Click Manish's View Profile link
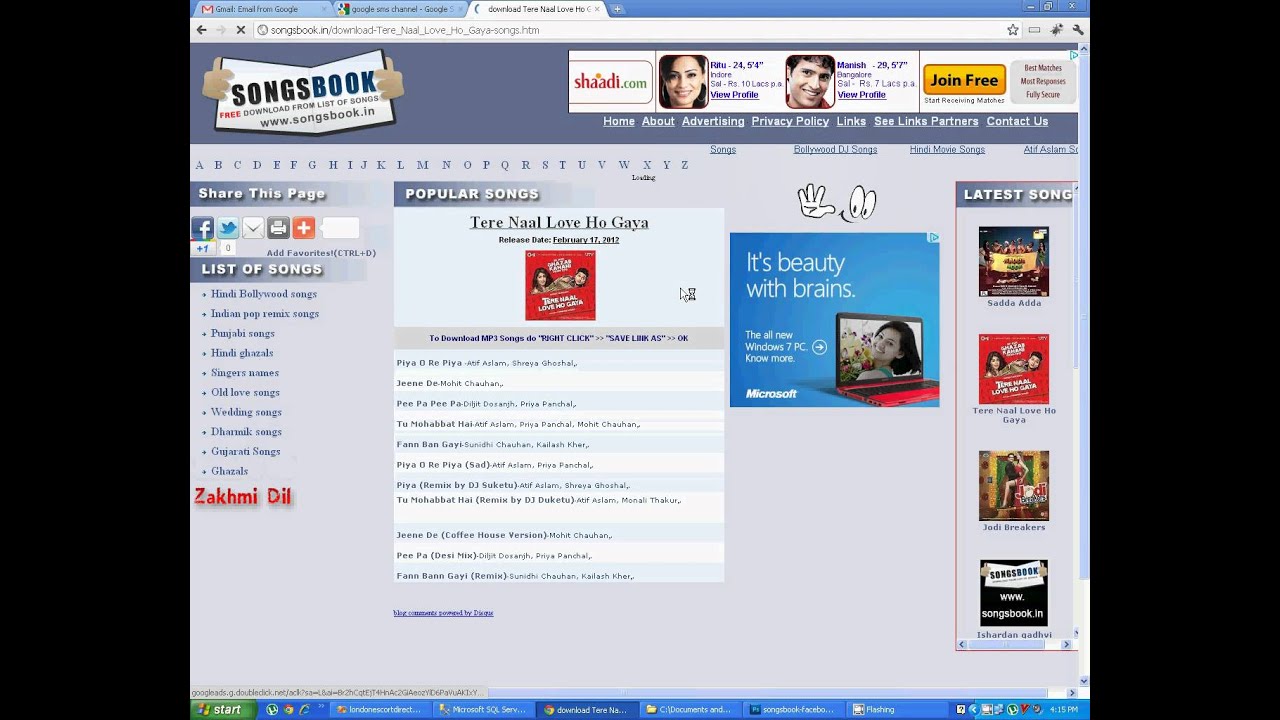Viewport: 1280px width, 720px height. 861,95
